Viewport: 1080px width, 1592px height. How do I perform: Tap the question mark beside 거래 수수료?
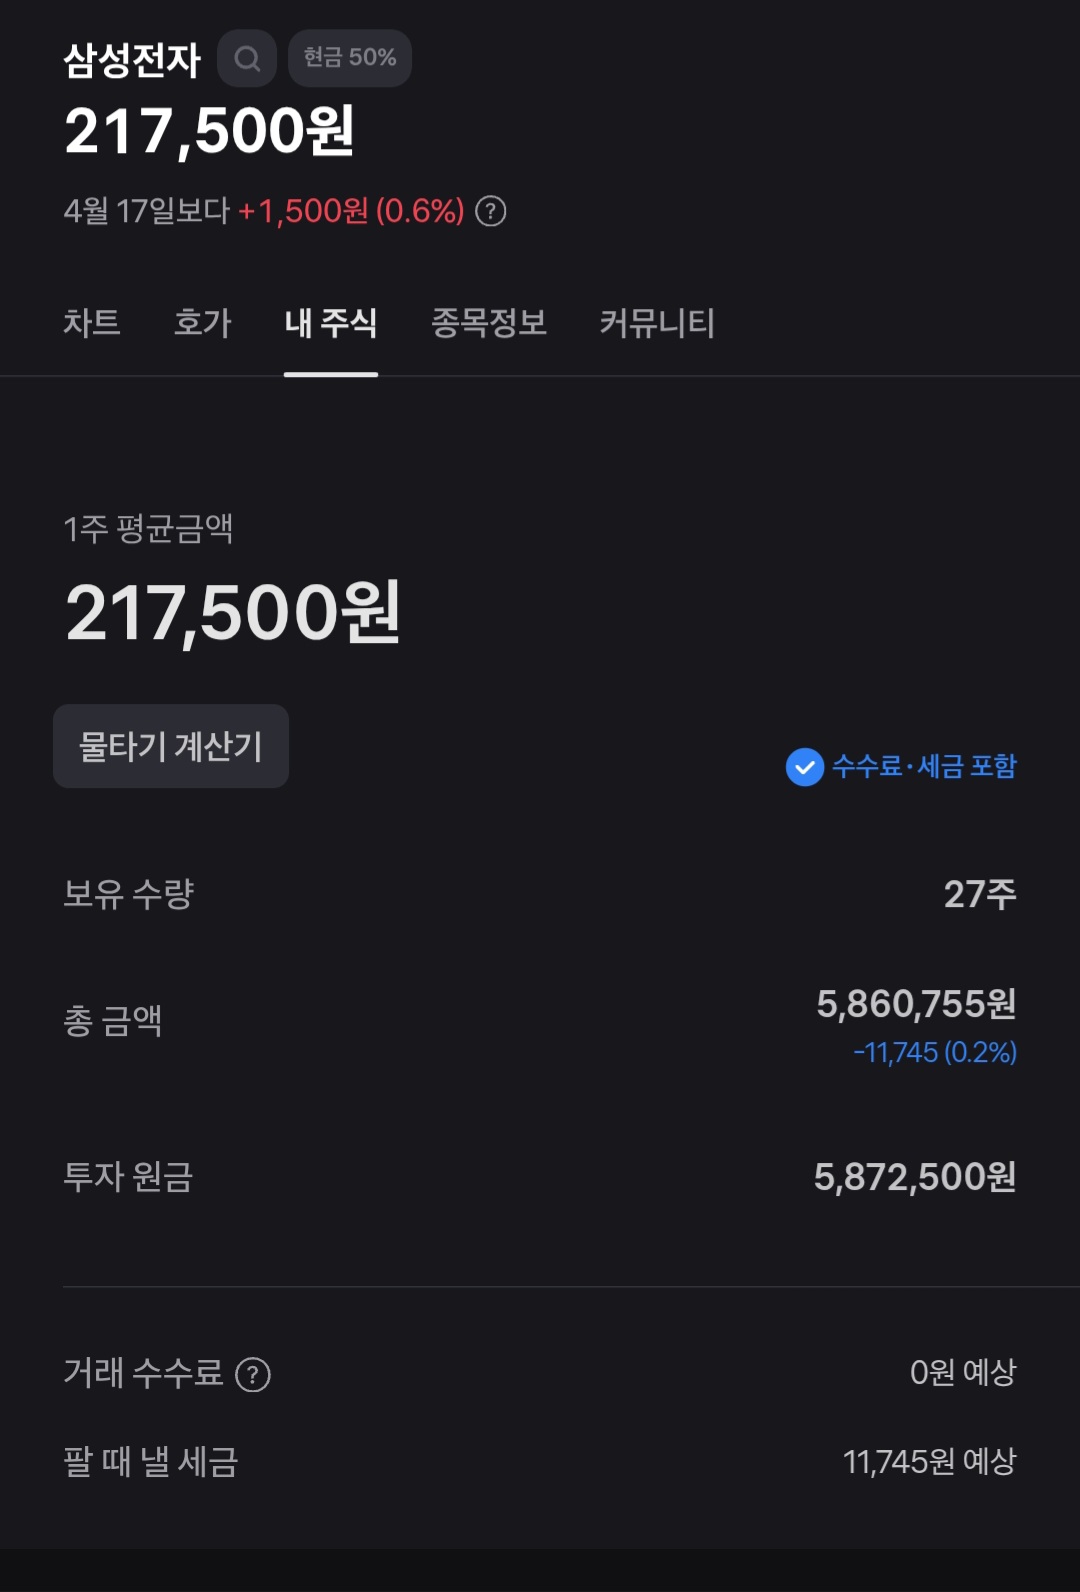coord(253,1375)
